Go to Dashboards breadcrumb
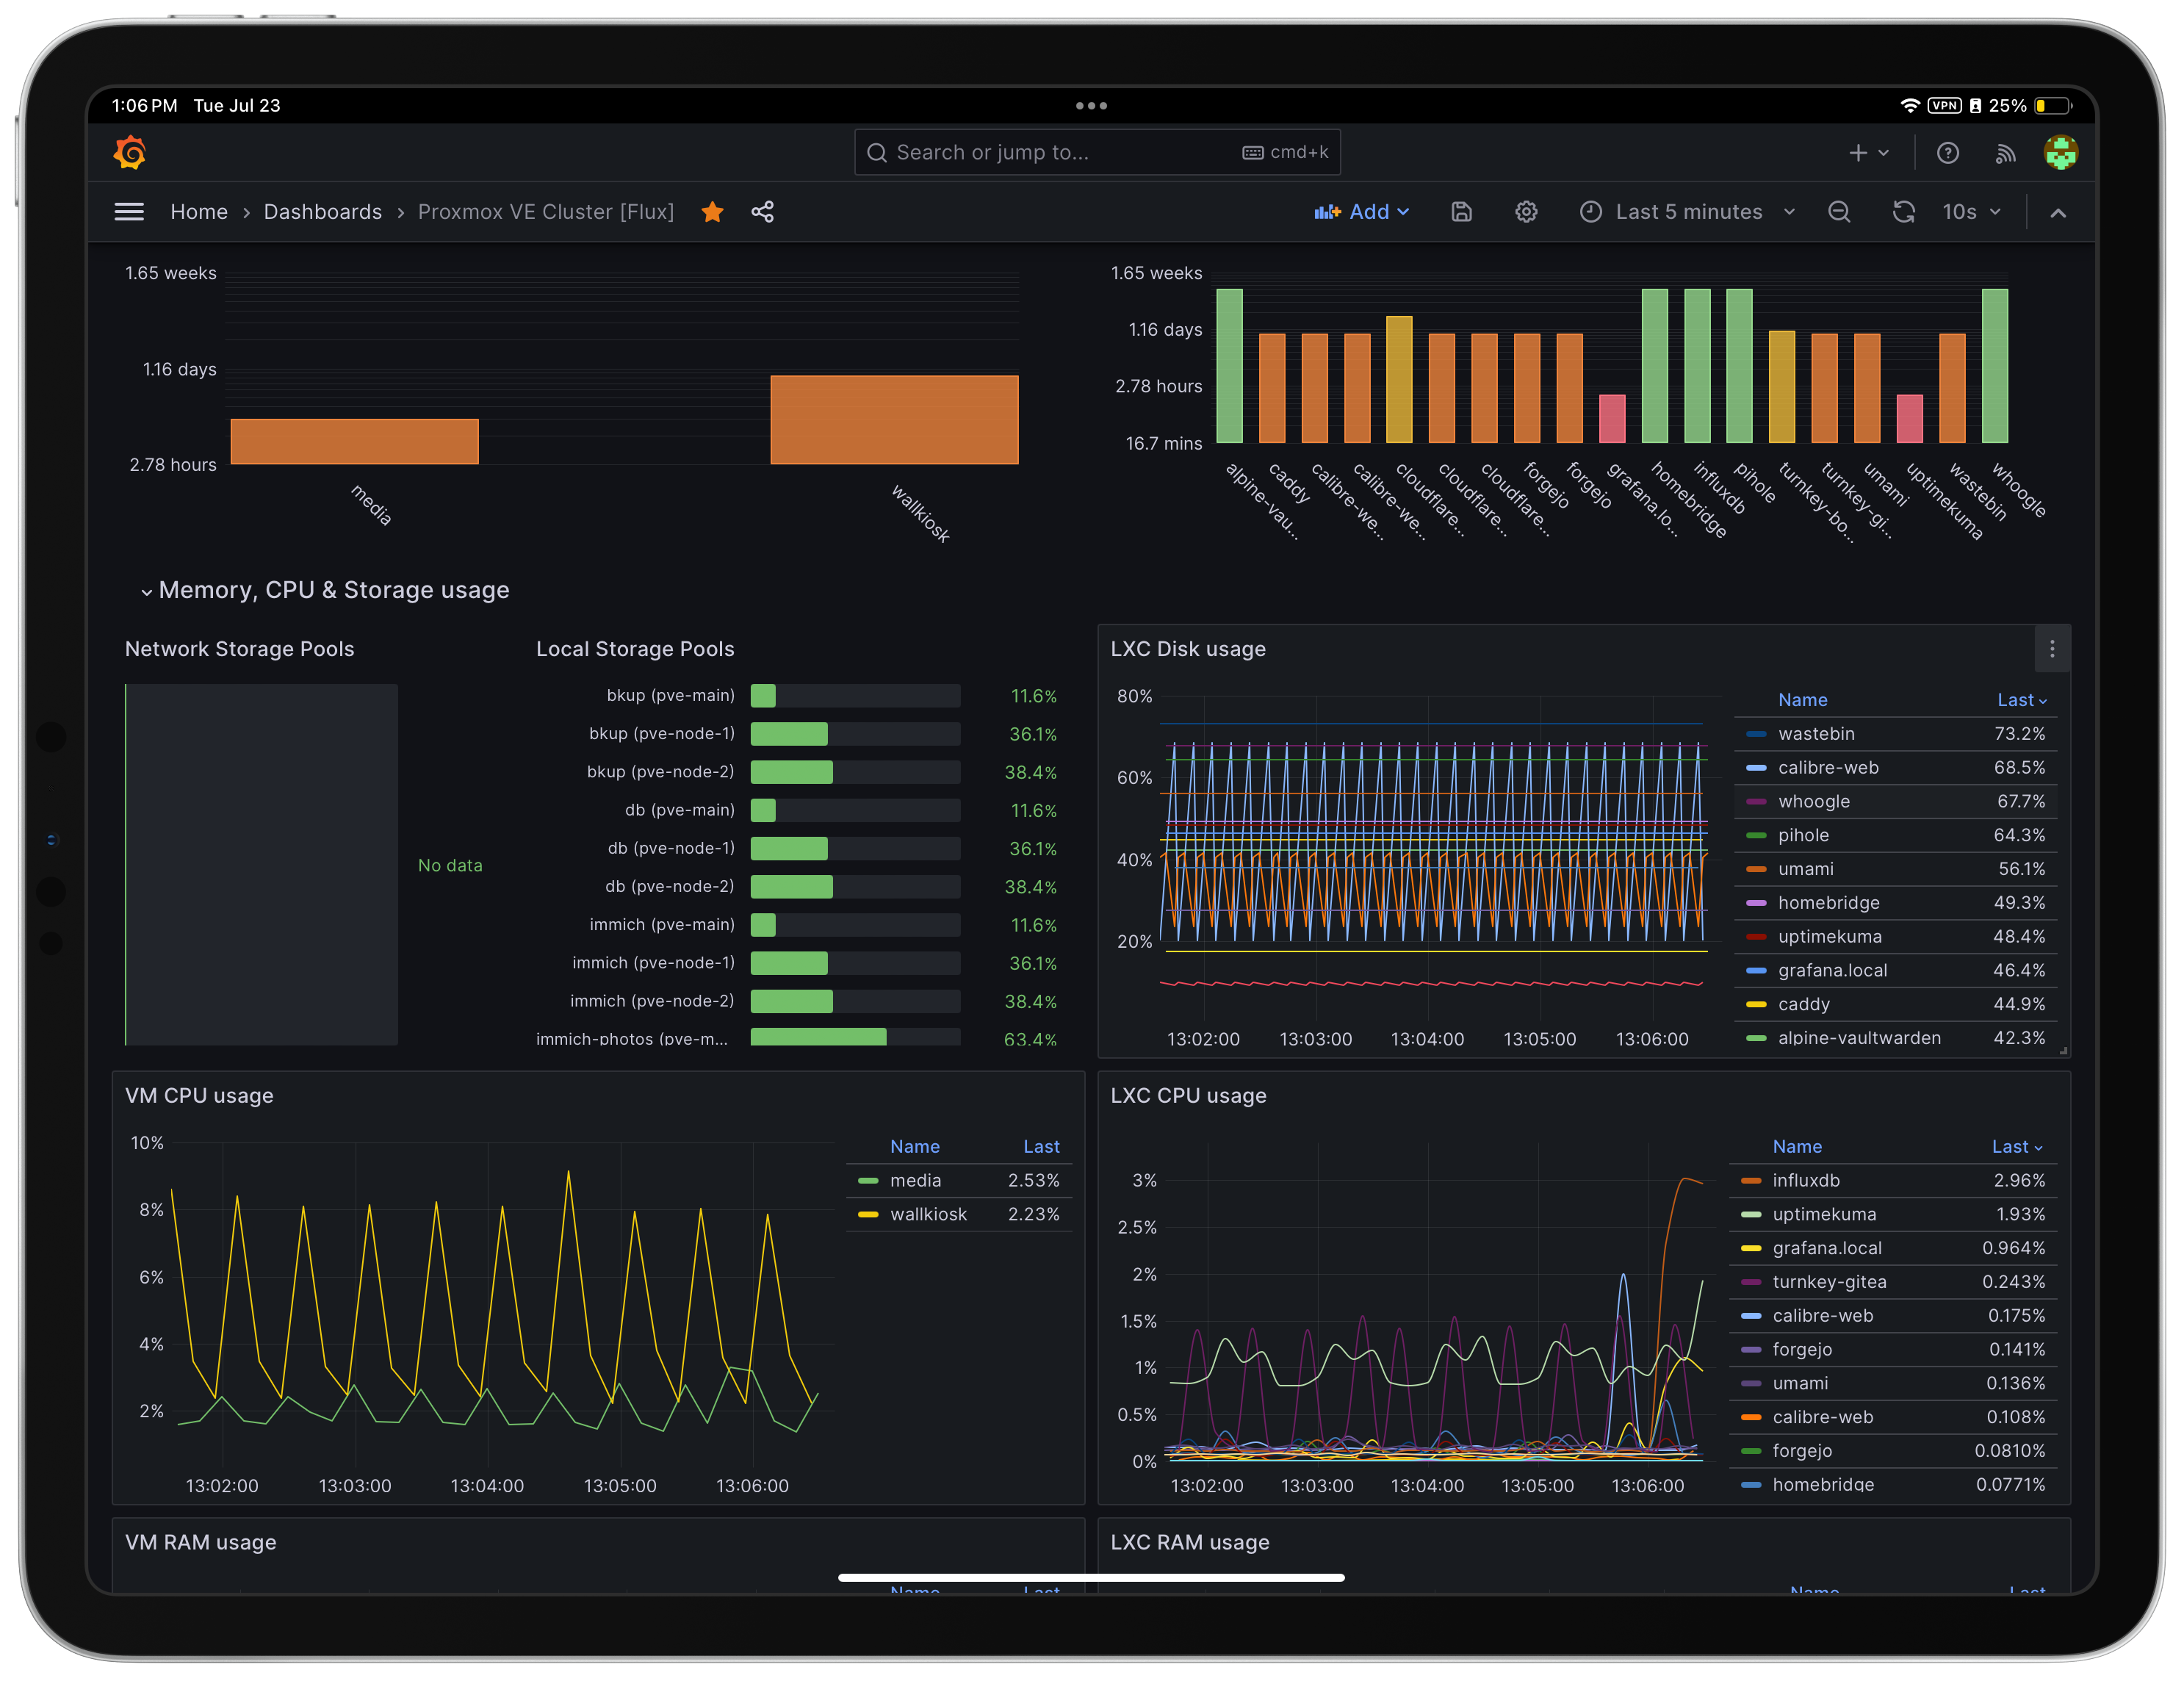2184x1681 pixels. [323, 212]
